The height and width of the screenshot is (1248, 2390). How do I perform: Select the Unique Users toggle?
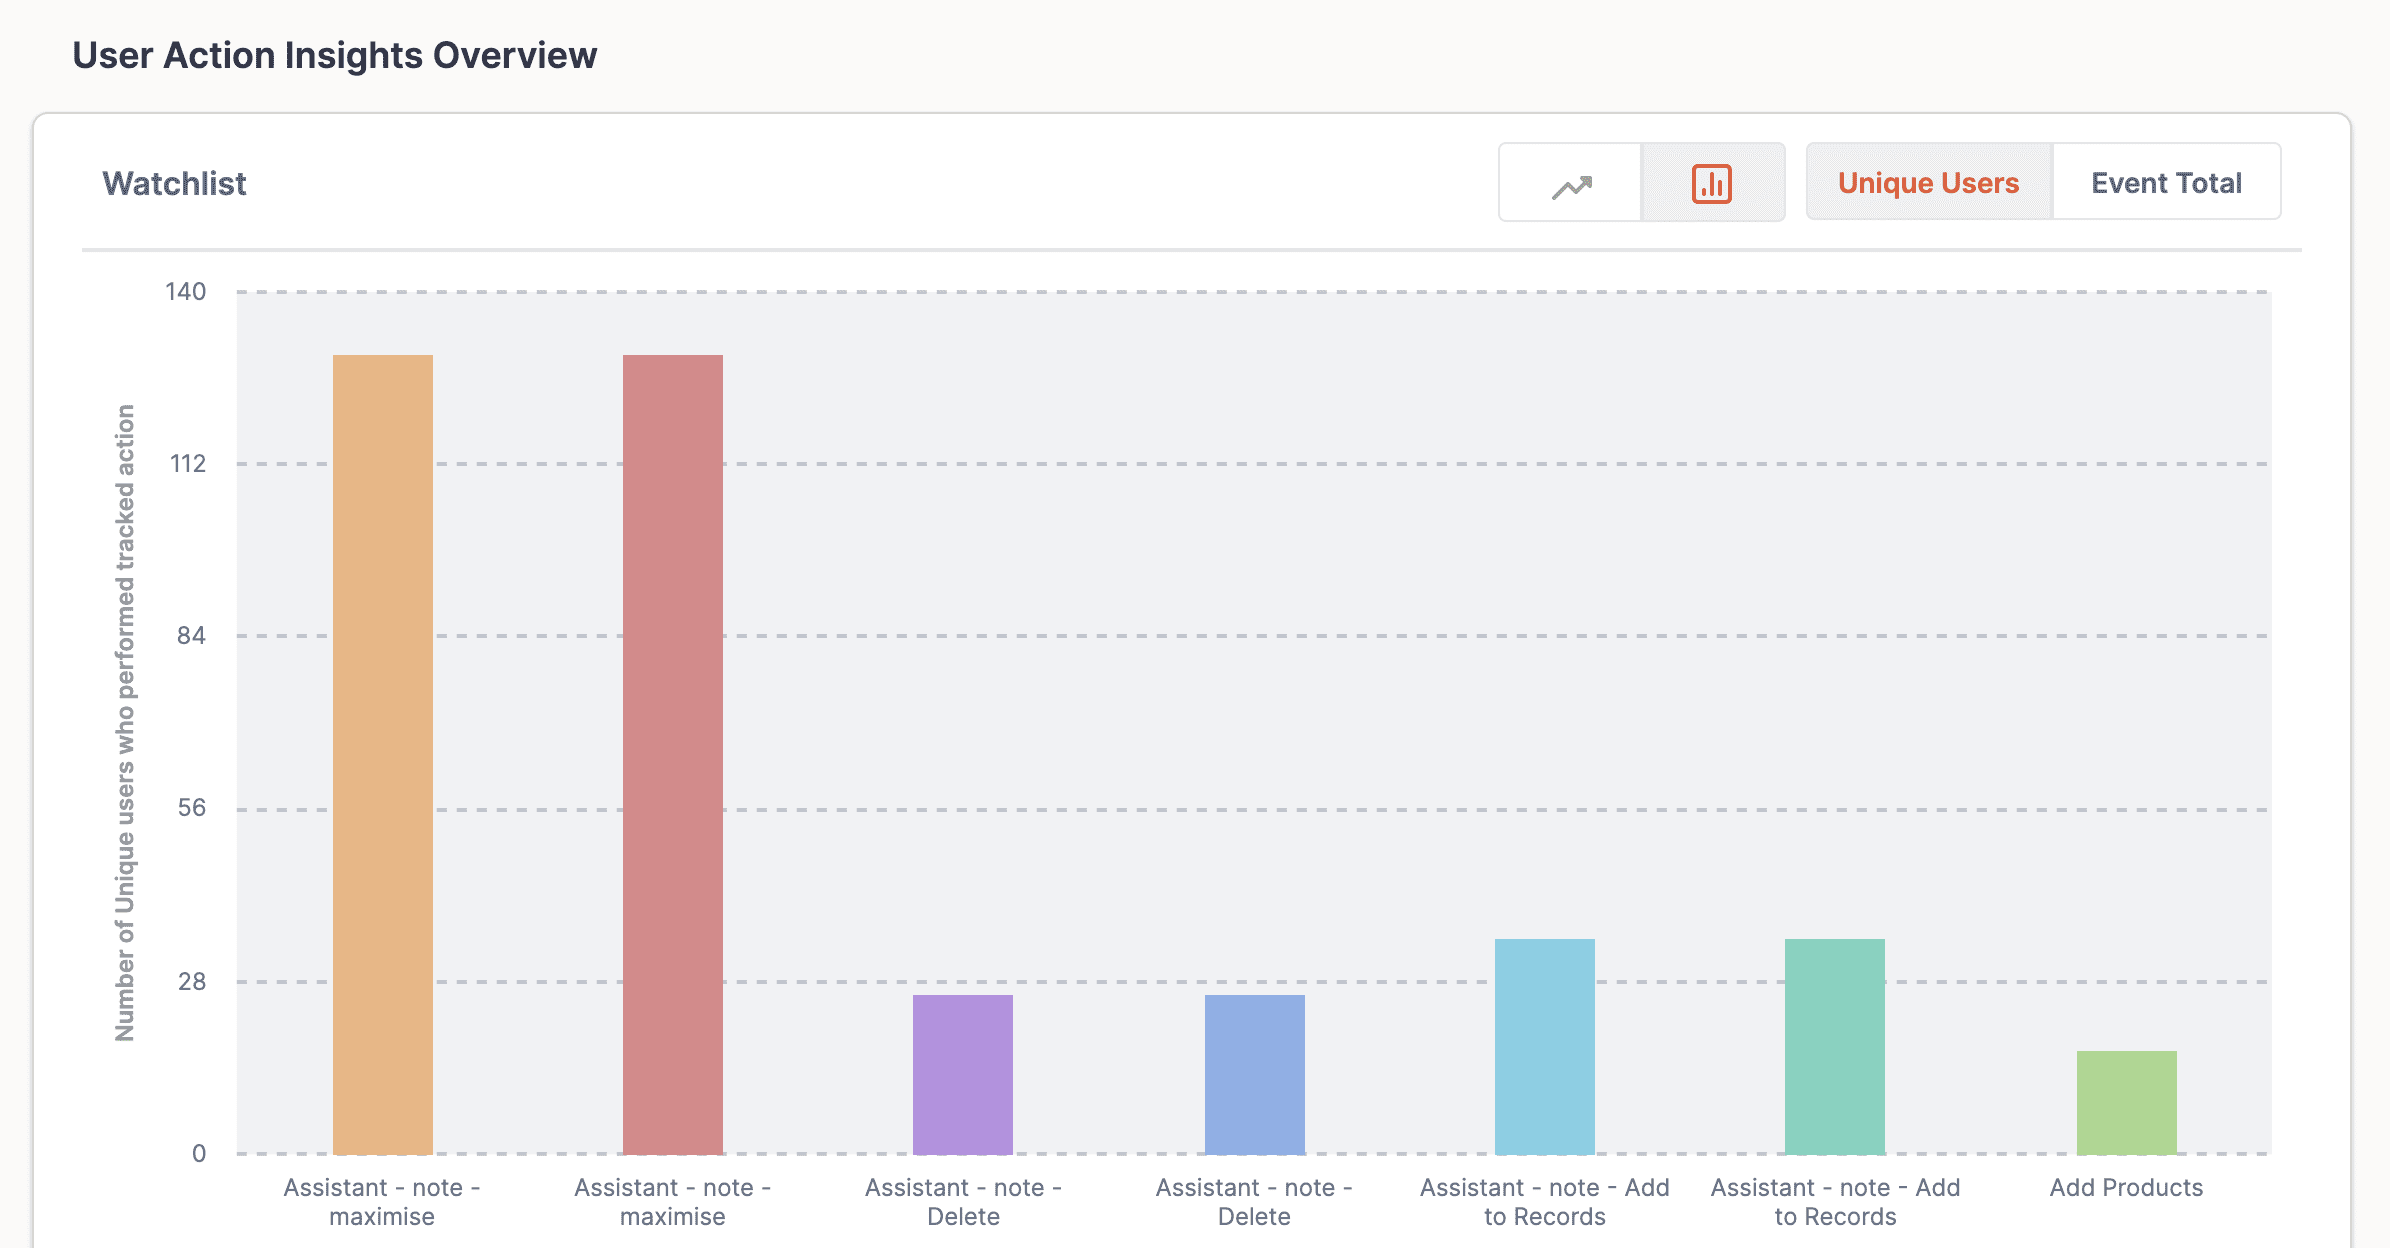1929,183
